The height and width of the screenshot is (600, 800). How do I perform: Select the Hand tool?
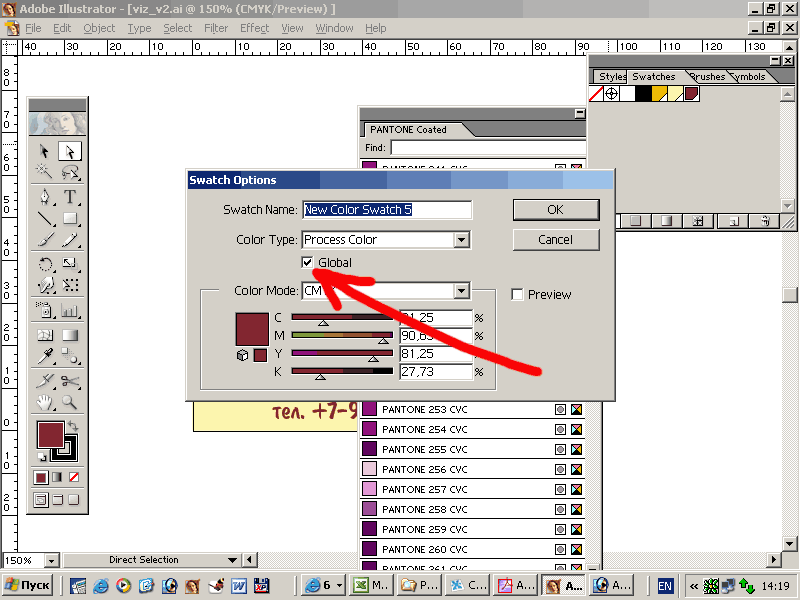click(44, 402)
